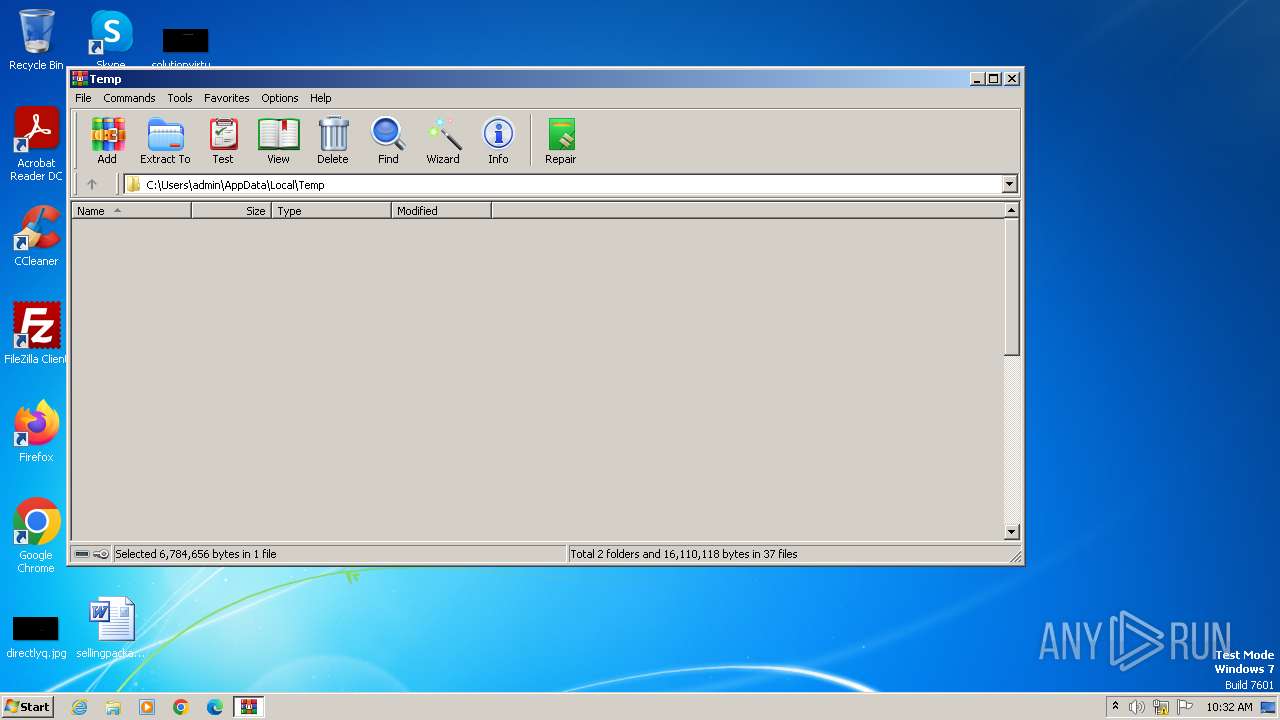Screen dimensions: 1280x720
Task: Open the Favorites menu
Action: [x=227, y=98]
